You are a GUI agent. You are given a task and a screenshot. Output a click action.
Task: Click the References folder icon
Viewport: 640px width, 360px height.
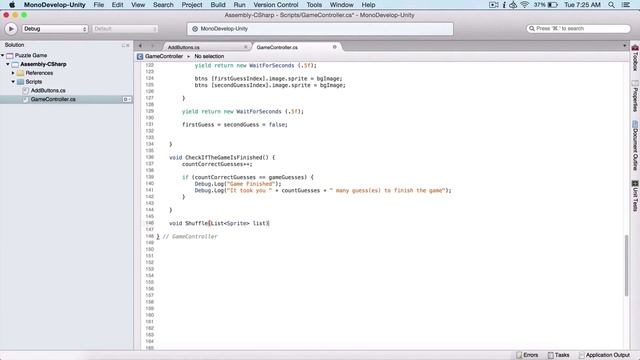click(20, 73)
